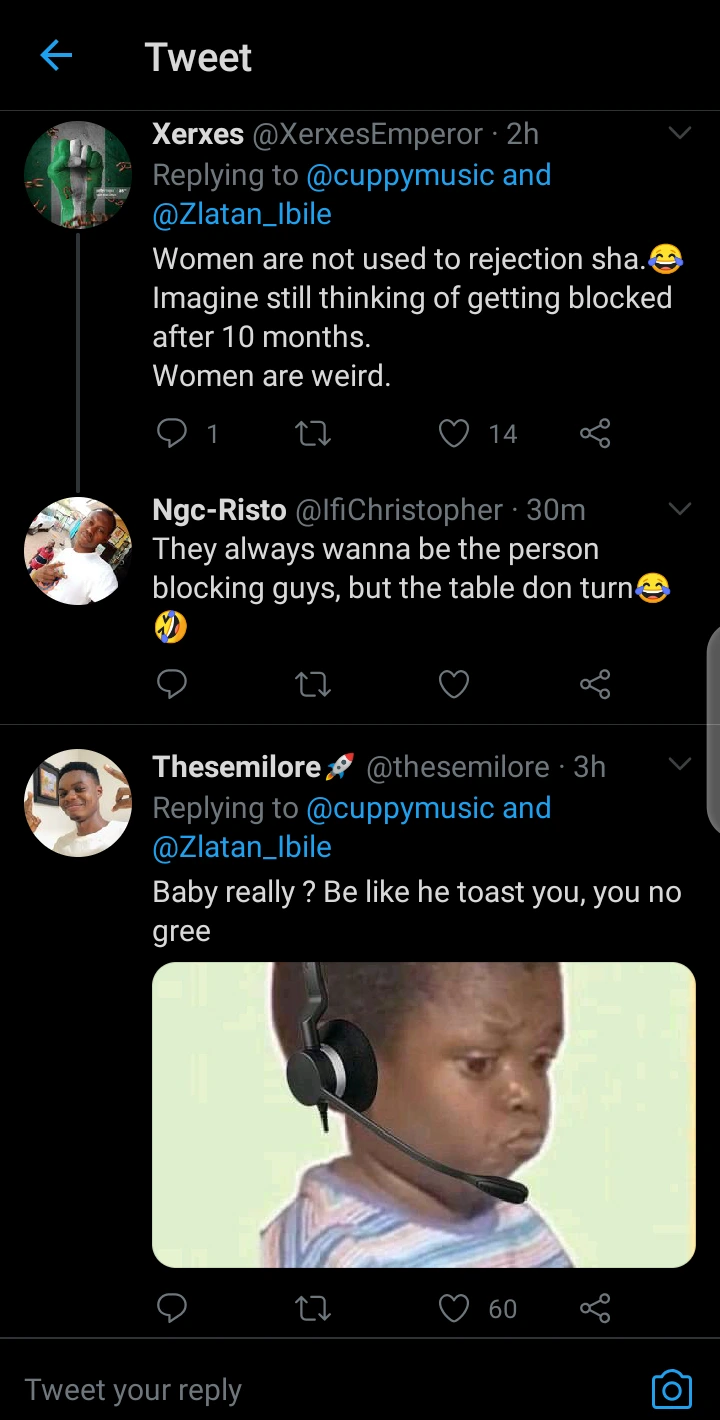This screenshot has width=720, height=1420.
Task: Retweet Ngc-Risto's tweet
Action: 314,684
